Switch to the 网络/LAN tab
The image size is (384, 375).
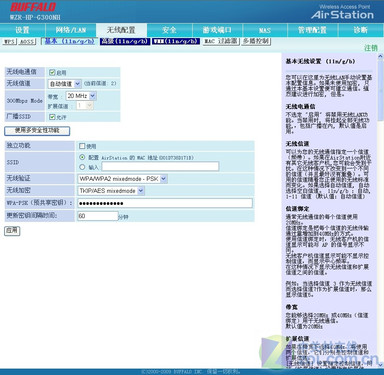coord(71,30)
